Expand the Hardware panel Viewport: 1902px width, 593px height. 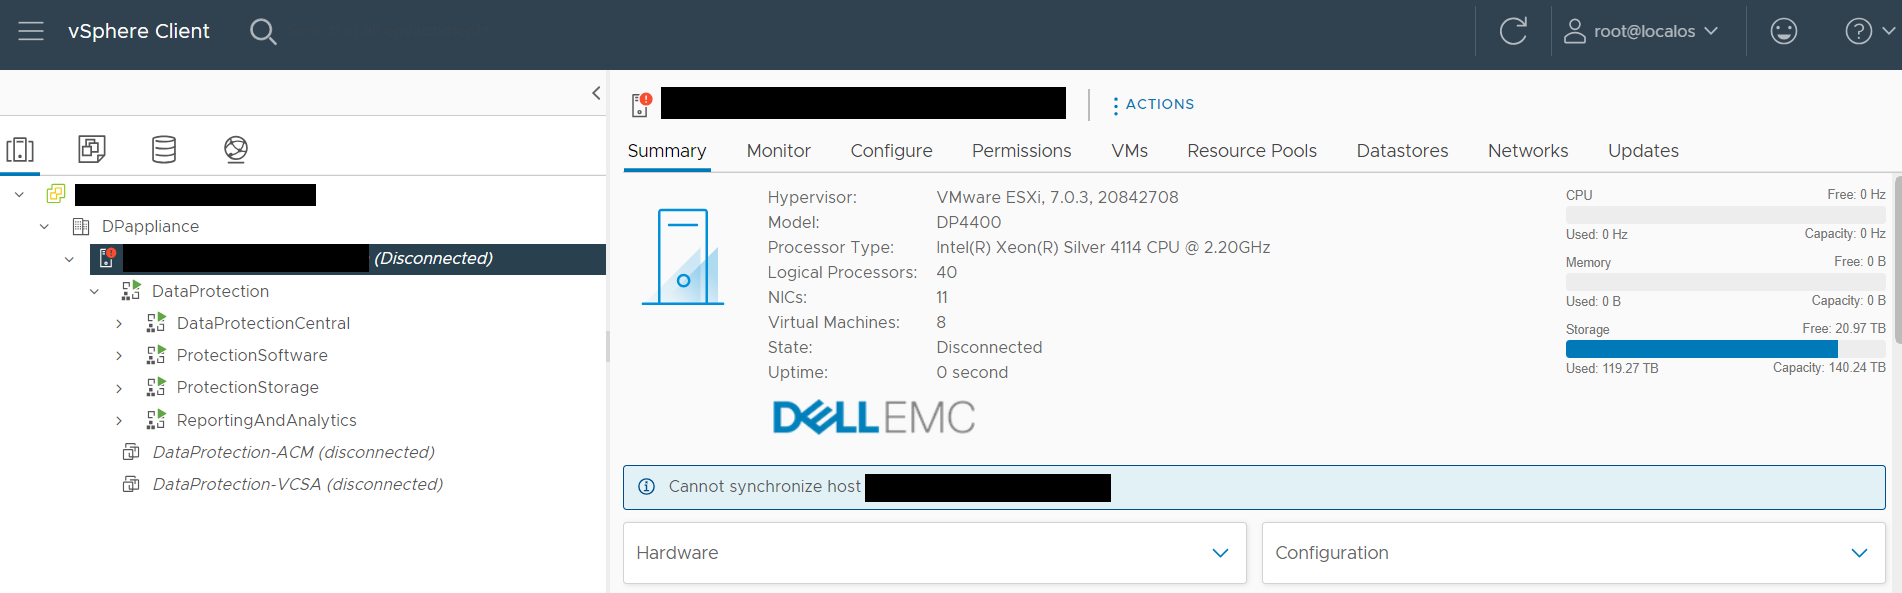point(934,553)
